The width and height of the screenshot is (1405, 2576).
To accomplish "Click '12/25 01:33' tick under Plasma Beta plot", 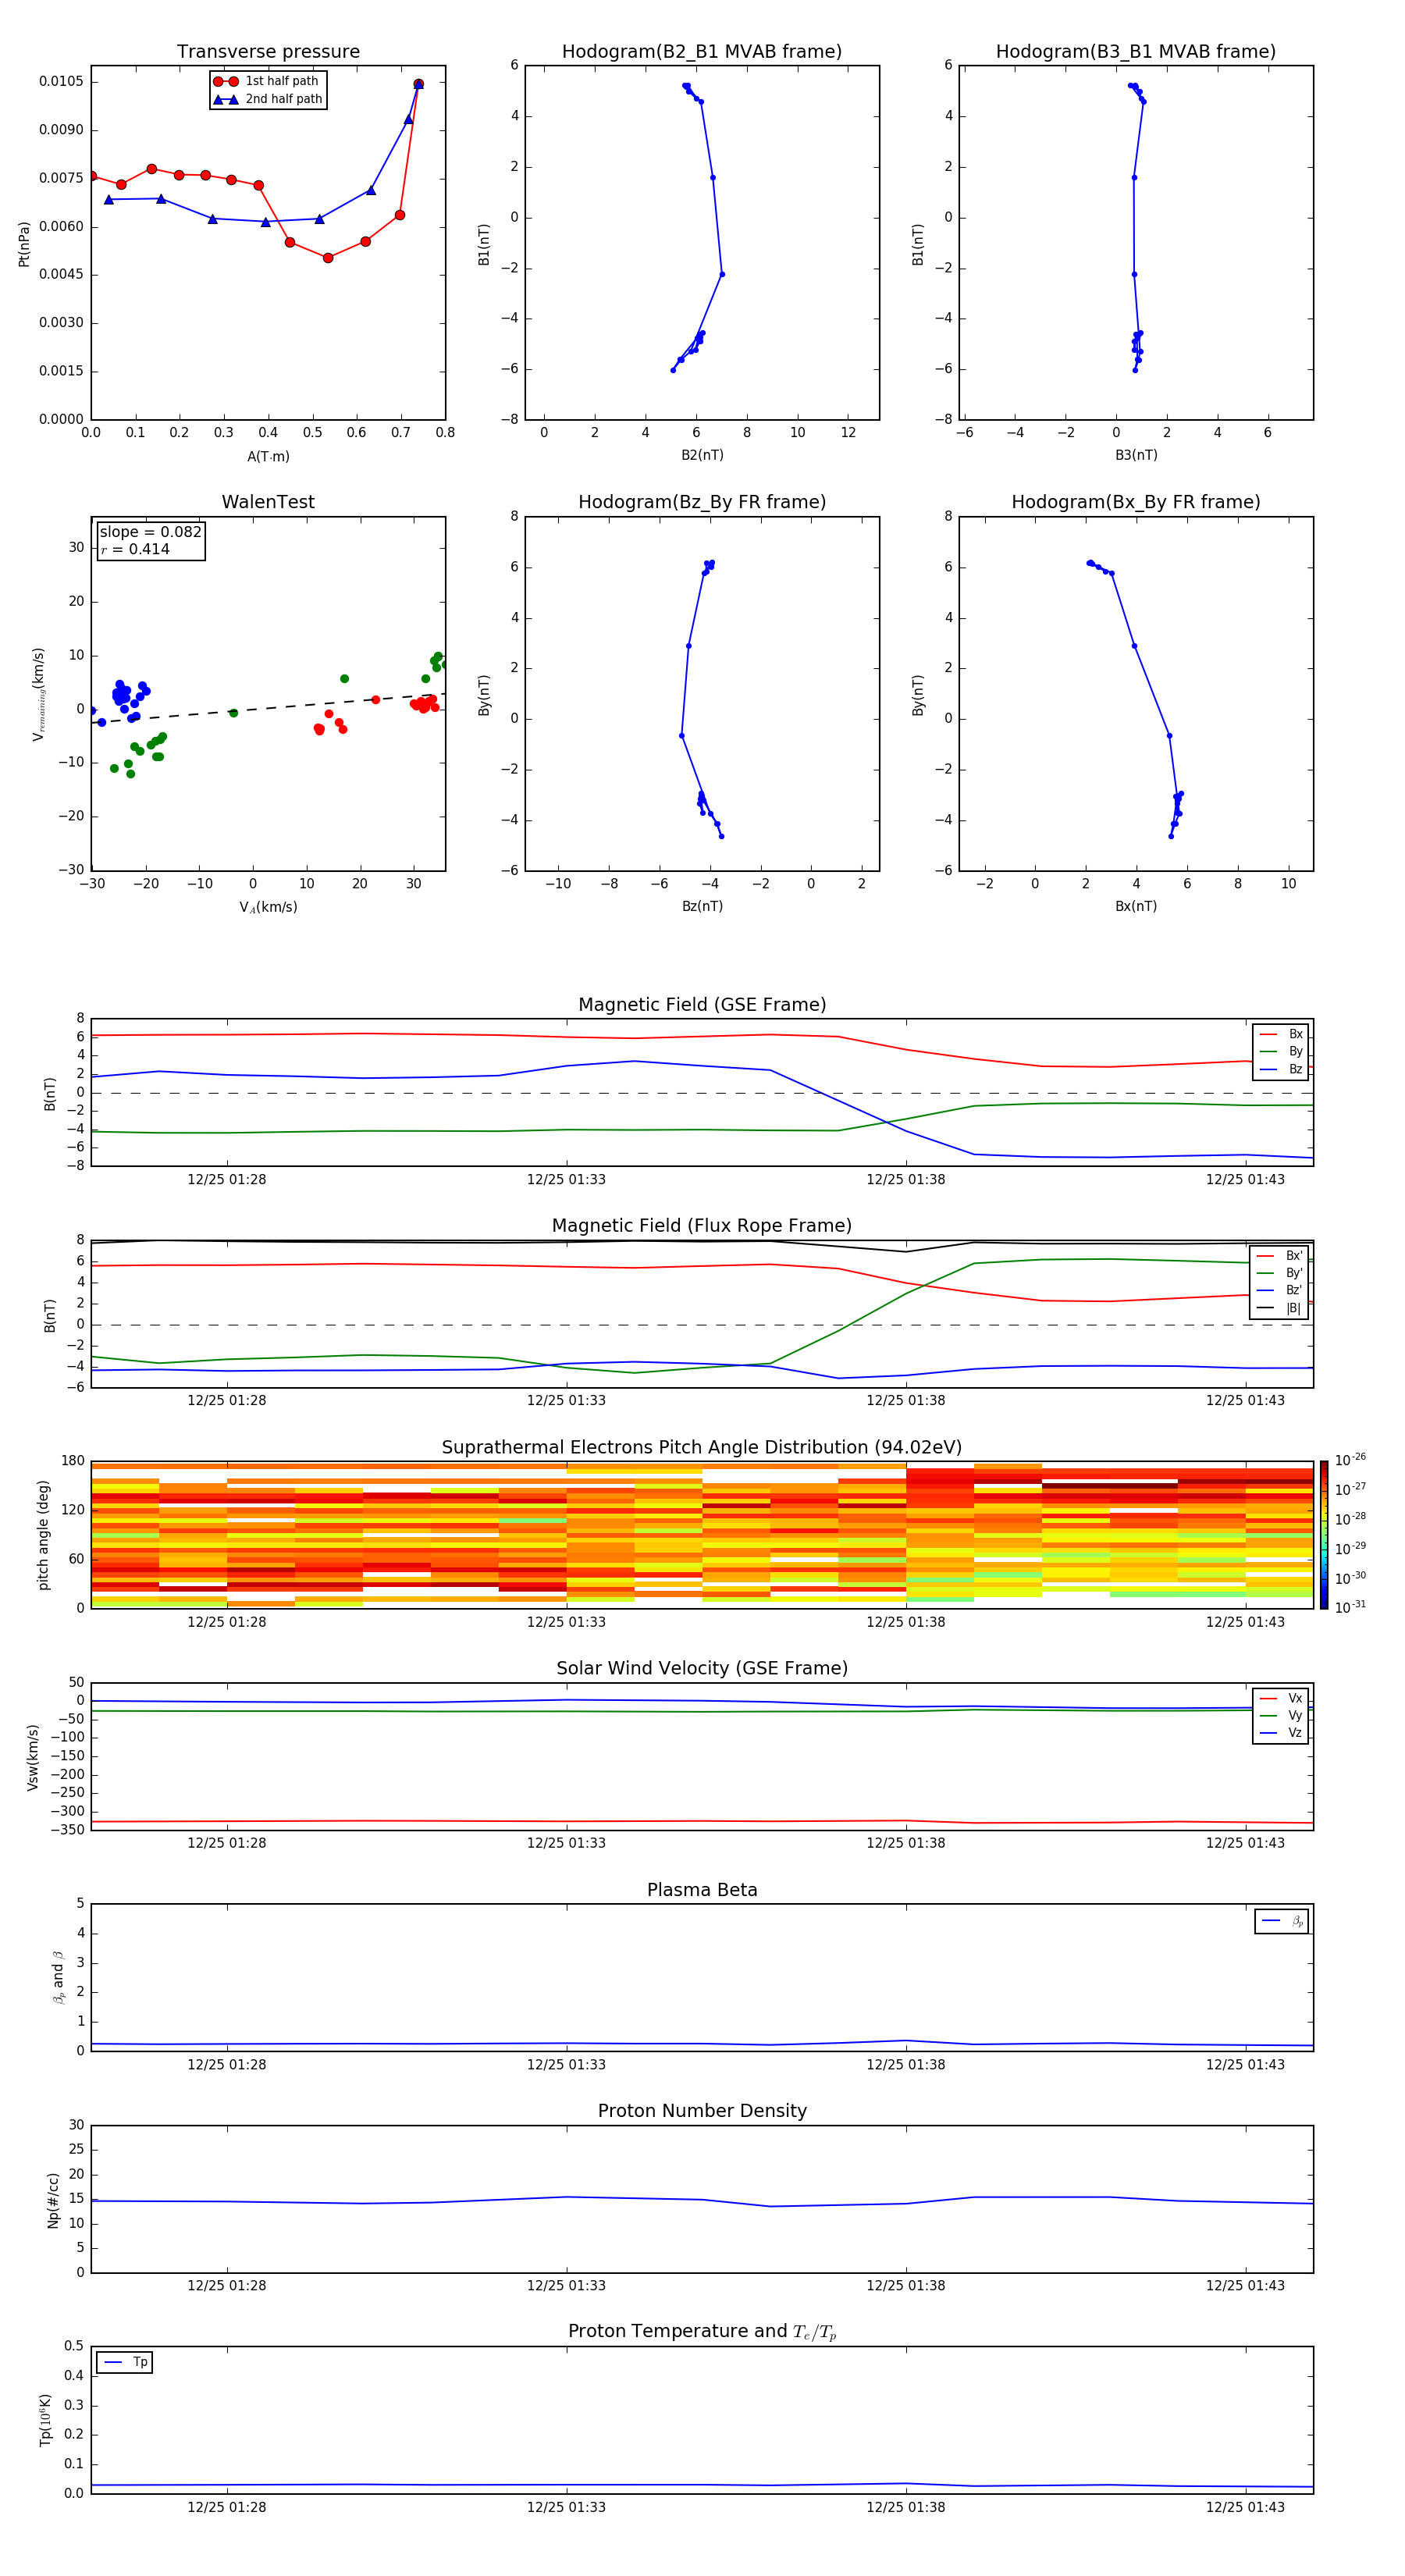I will tap(566, 2064).
